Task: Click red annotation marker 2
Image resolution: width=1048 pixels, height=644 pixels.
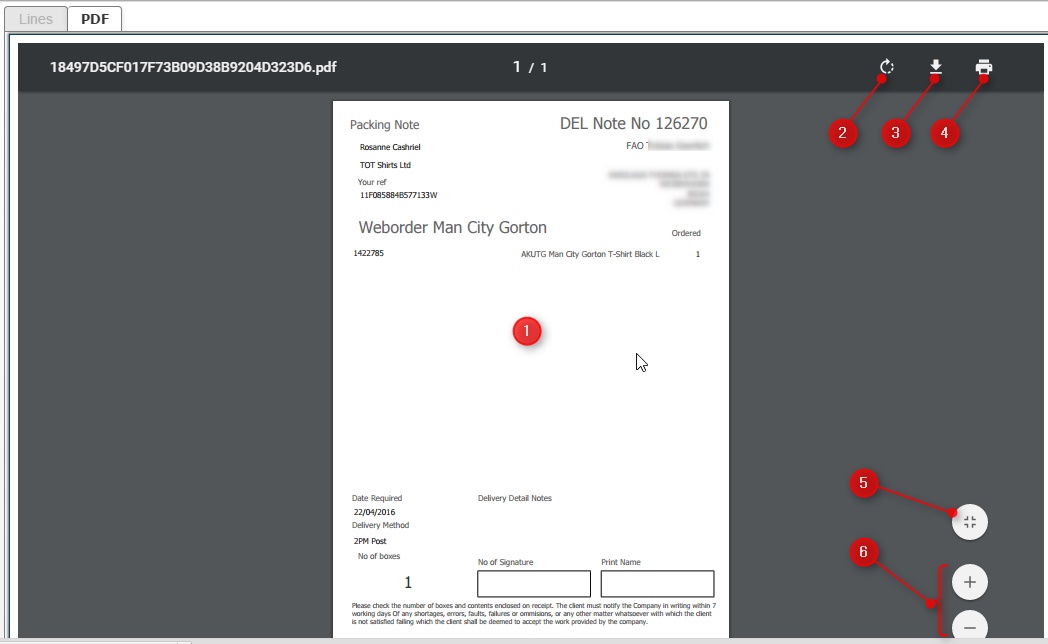Action: [x=843, y=132]
